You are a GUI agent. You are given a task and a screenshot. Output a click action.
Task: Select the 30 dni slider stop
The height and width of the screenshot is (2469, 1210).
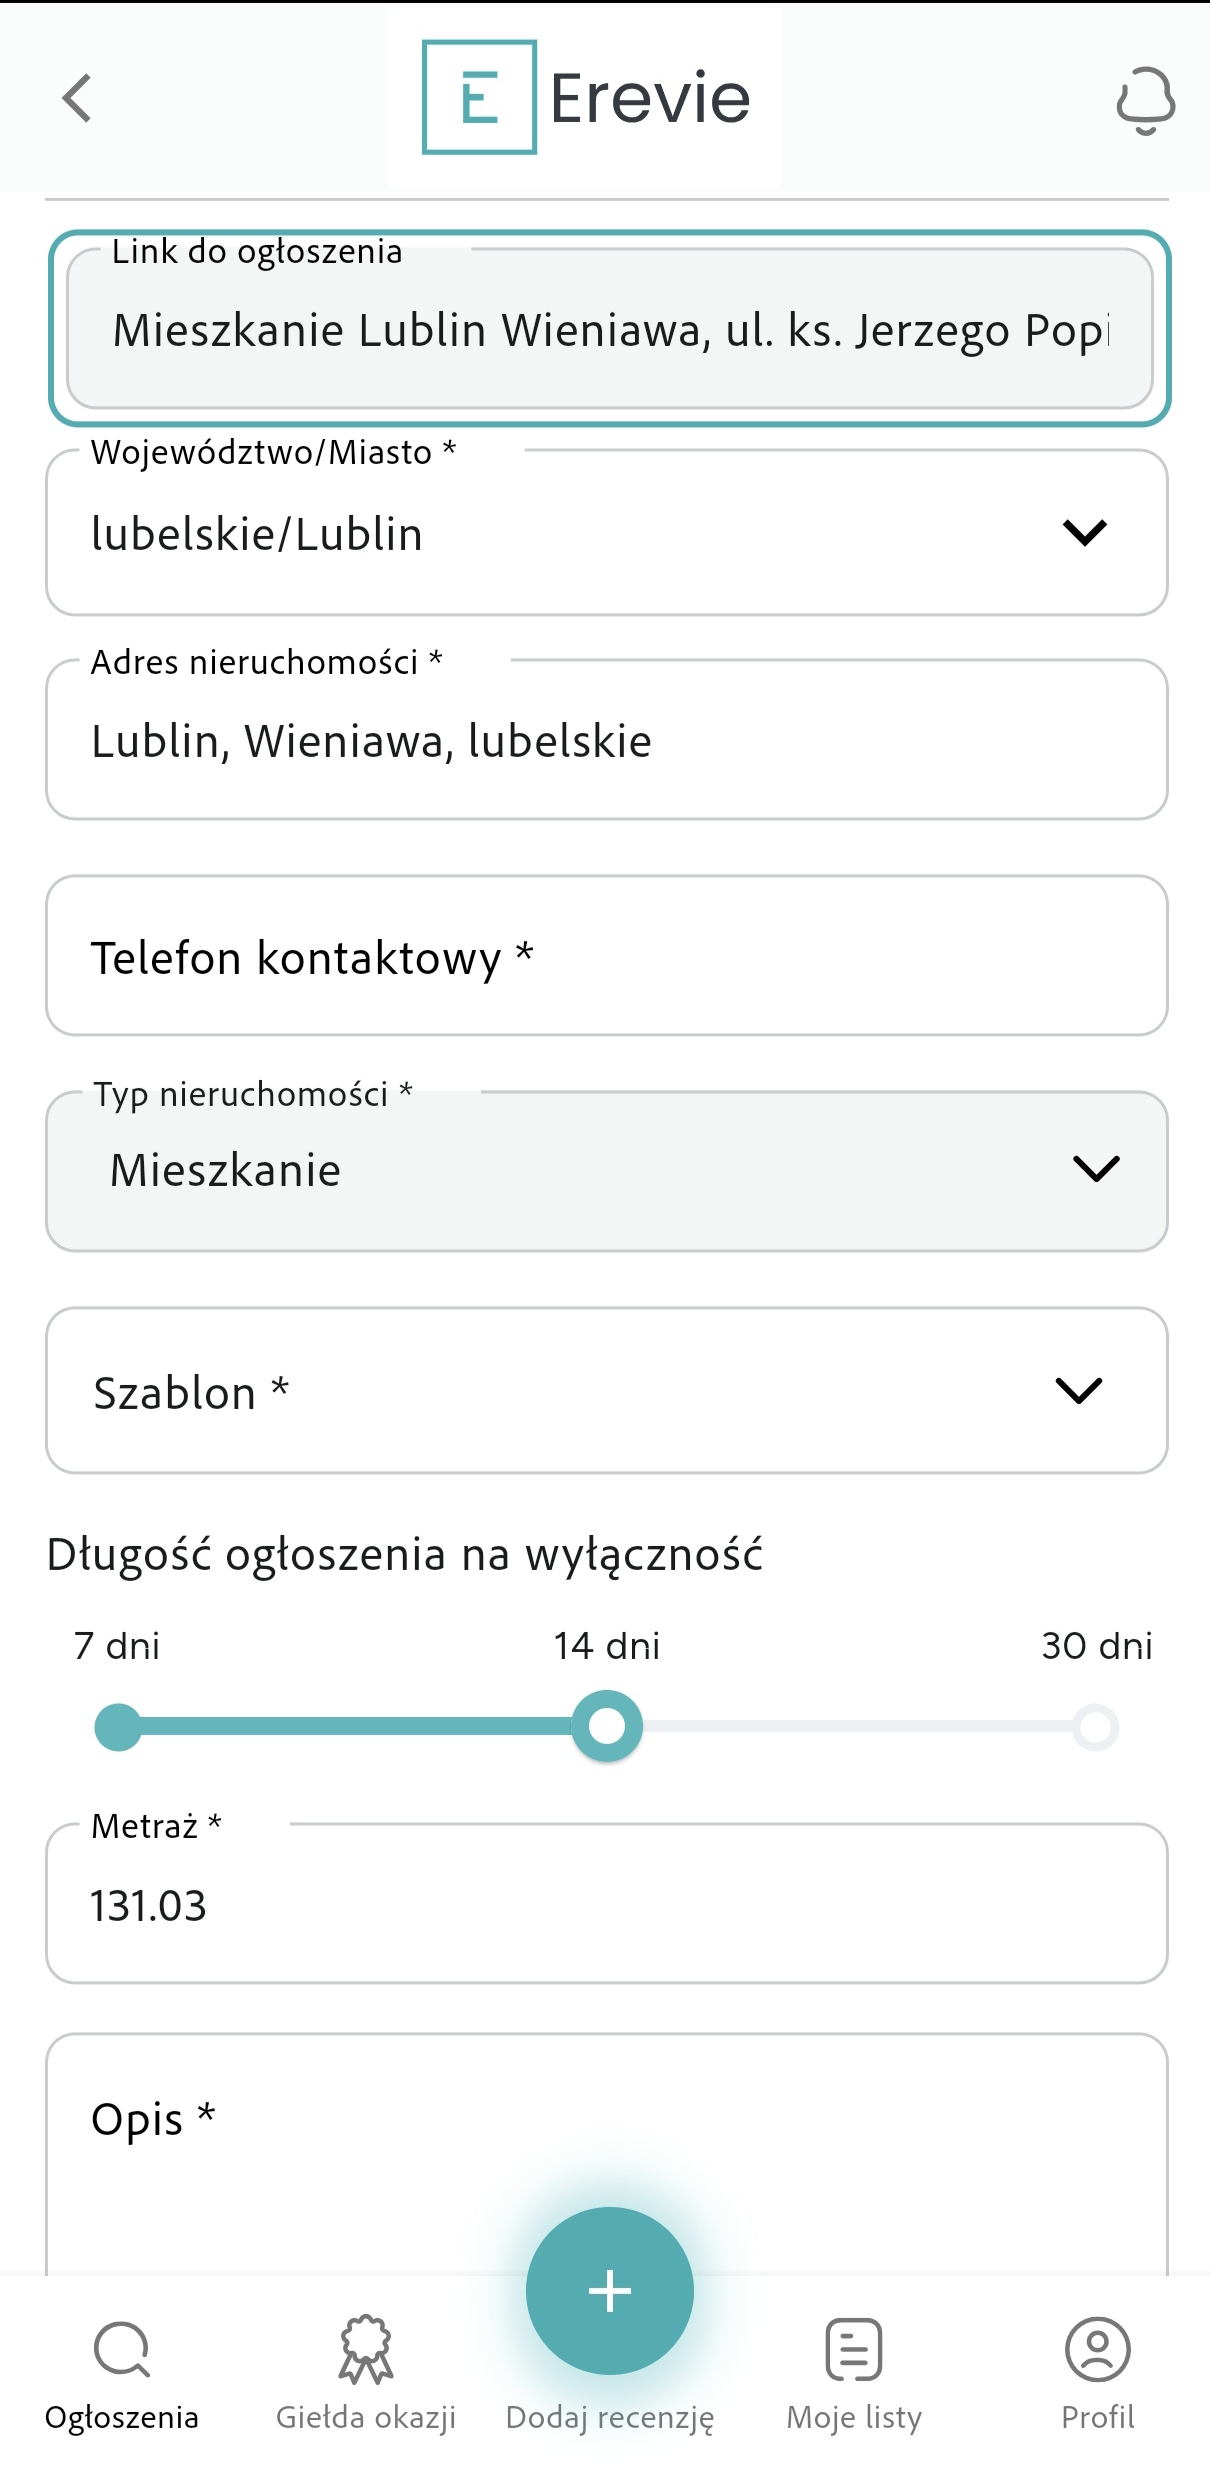tap(1096, 1727)
